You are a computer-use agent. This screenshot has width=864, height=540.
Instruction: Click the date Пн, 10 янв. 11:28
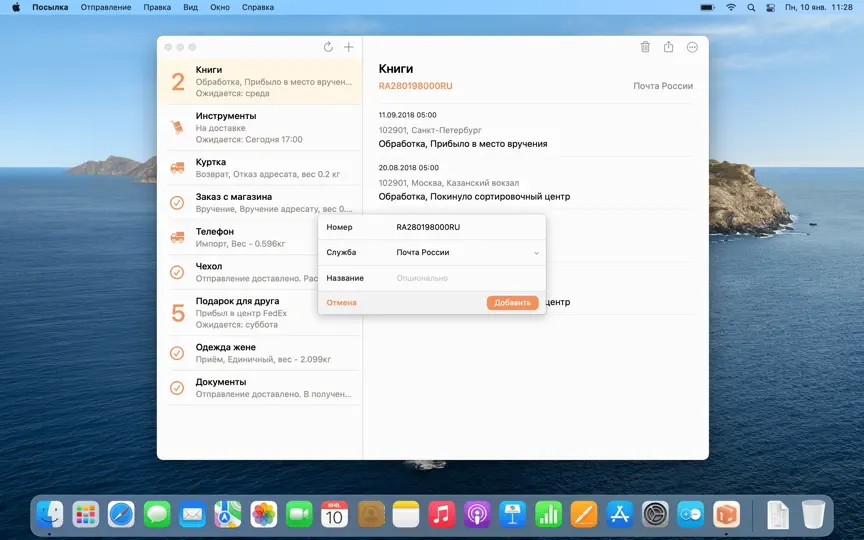[x=819, y=8]
